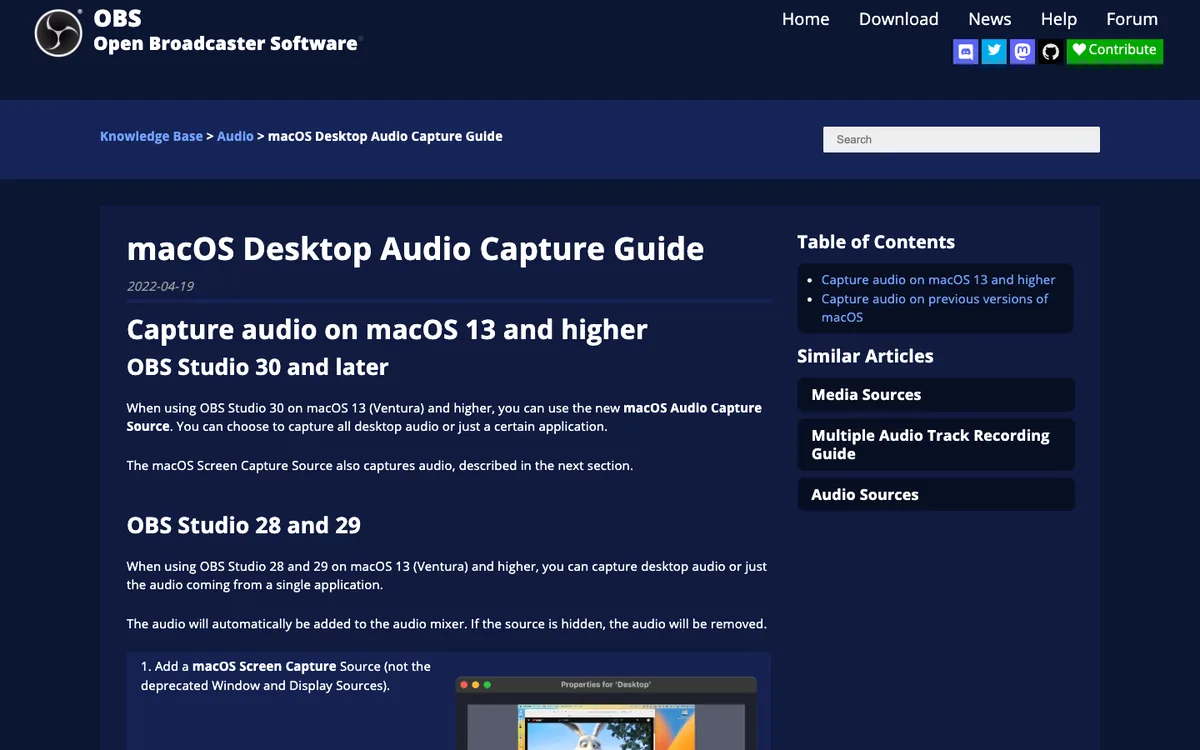Click the Similar Articles heading
Image resolution: width=1200 pixels, height=750 pixels.
(865, 356)
